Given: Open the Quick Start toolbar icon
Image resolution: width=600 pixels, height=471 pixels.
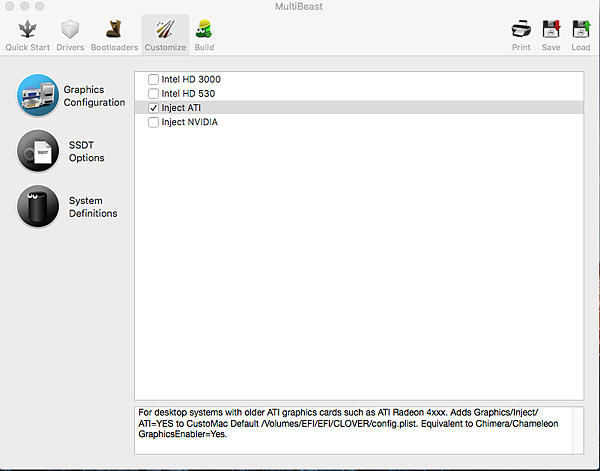Looking at the screenshot, I should point(28,29).
